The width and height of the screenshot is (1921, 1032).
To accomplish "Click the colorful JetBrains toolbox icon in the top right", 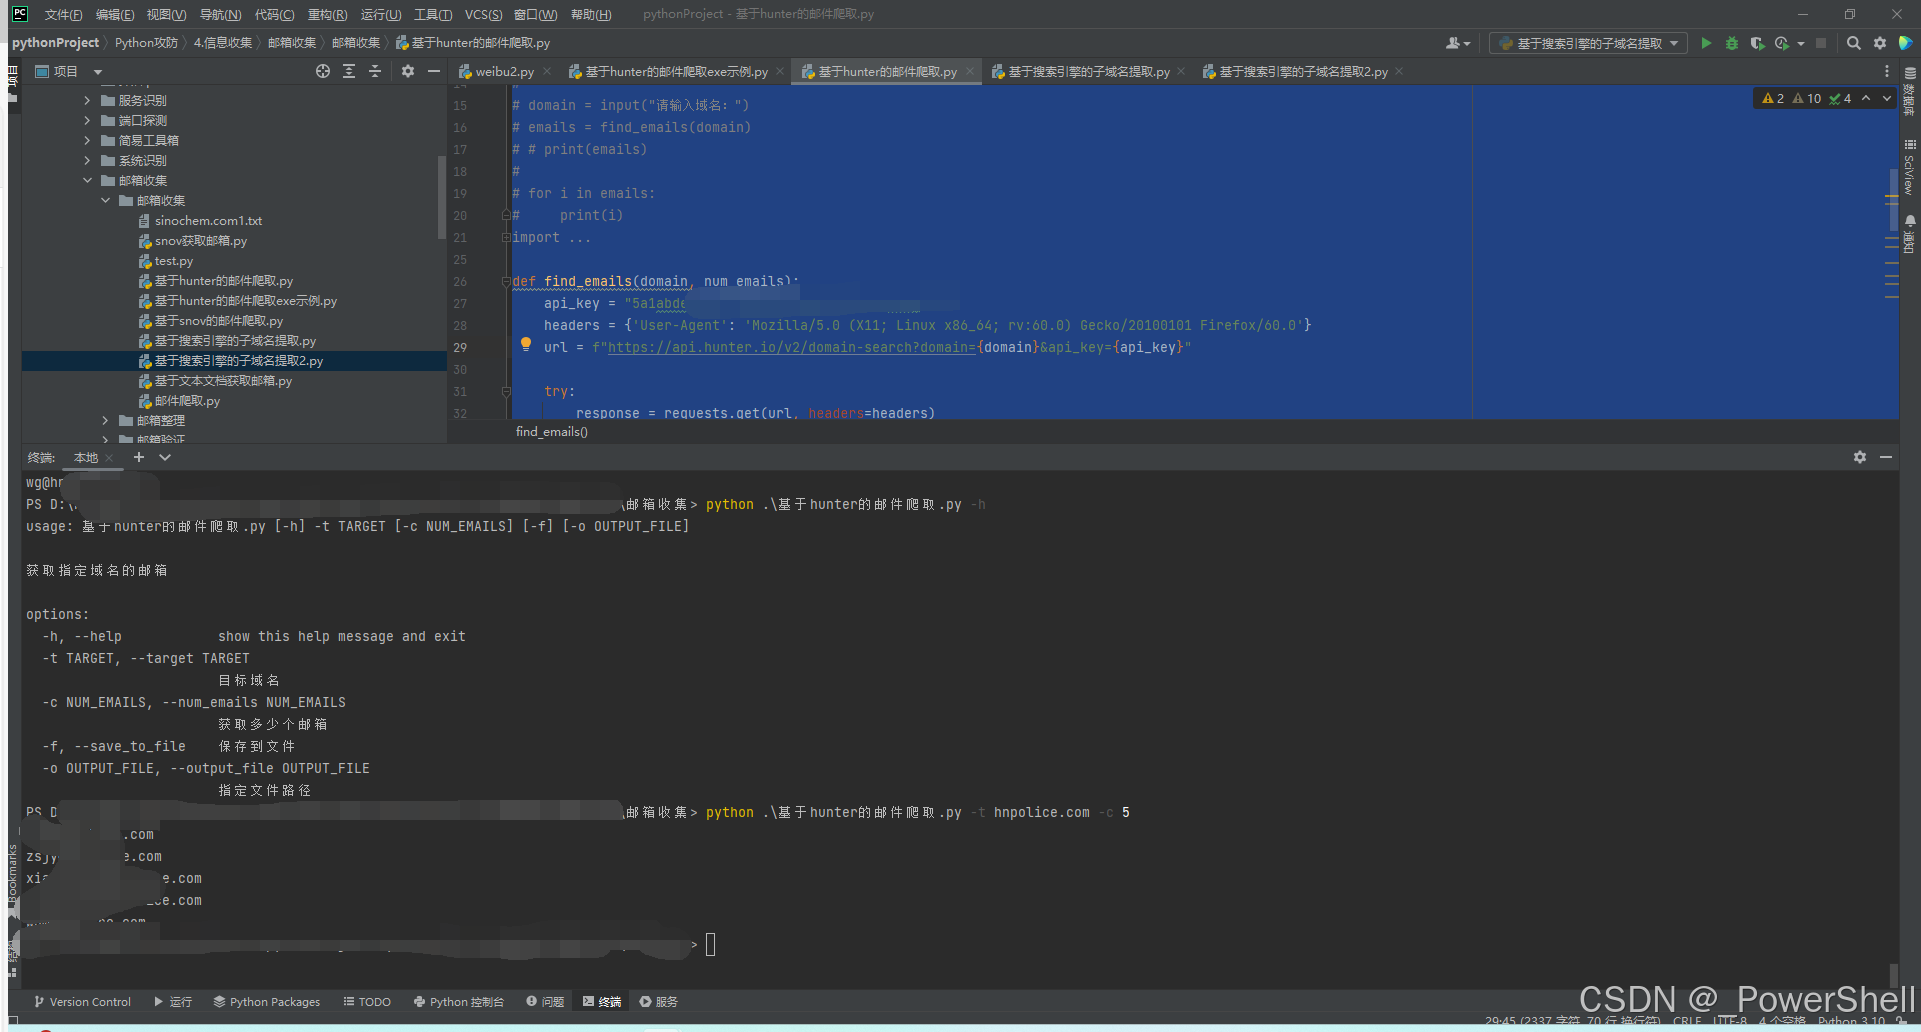I will [1905, 43].
